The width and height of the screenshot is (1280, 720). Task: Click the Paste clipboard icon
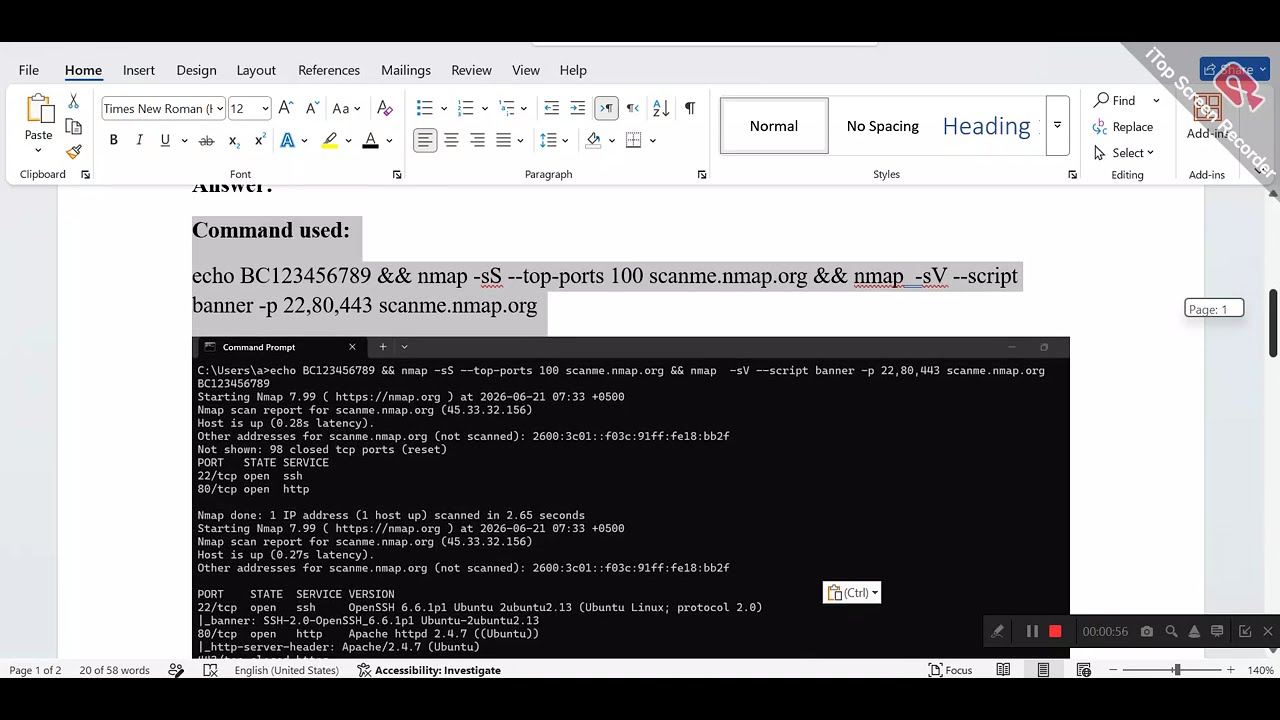pos(39,109)
